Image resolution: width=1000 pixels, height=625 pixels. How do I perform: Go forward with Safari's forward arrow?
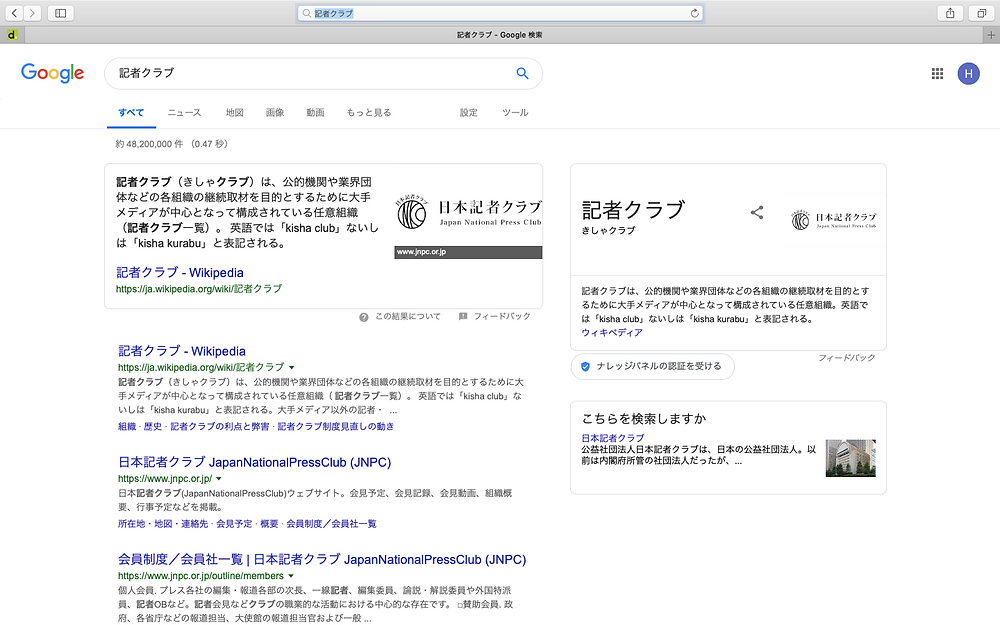pos(32,13)
